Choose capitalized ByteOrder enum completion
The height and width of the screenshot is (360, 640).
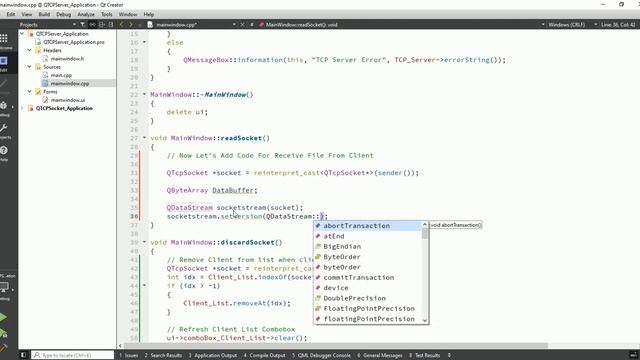tap(368, 257)
